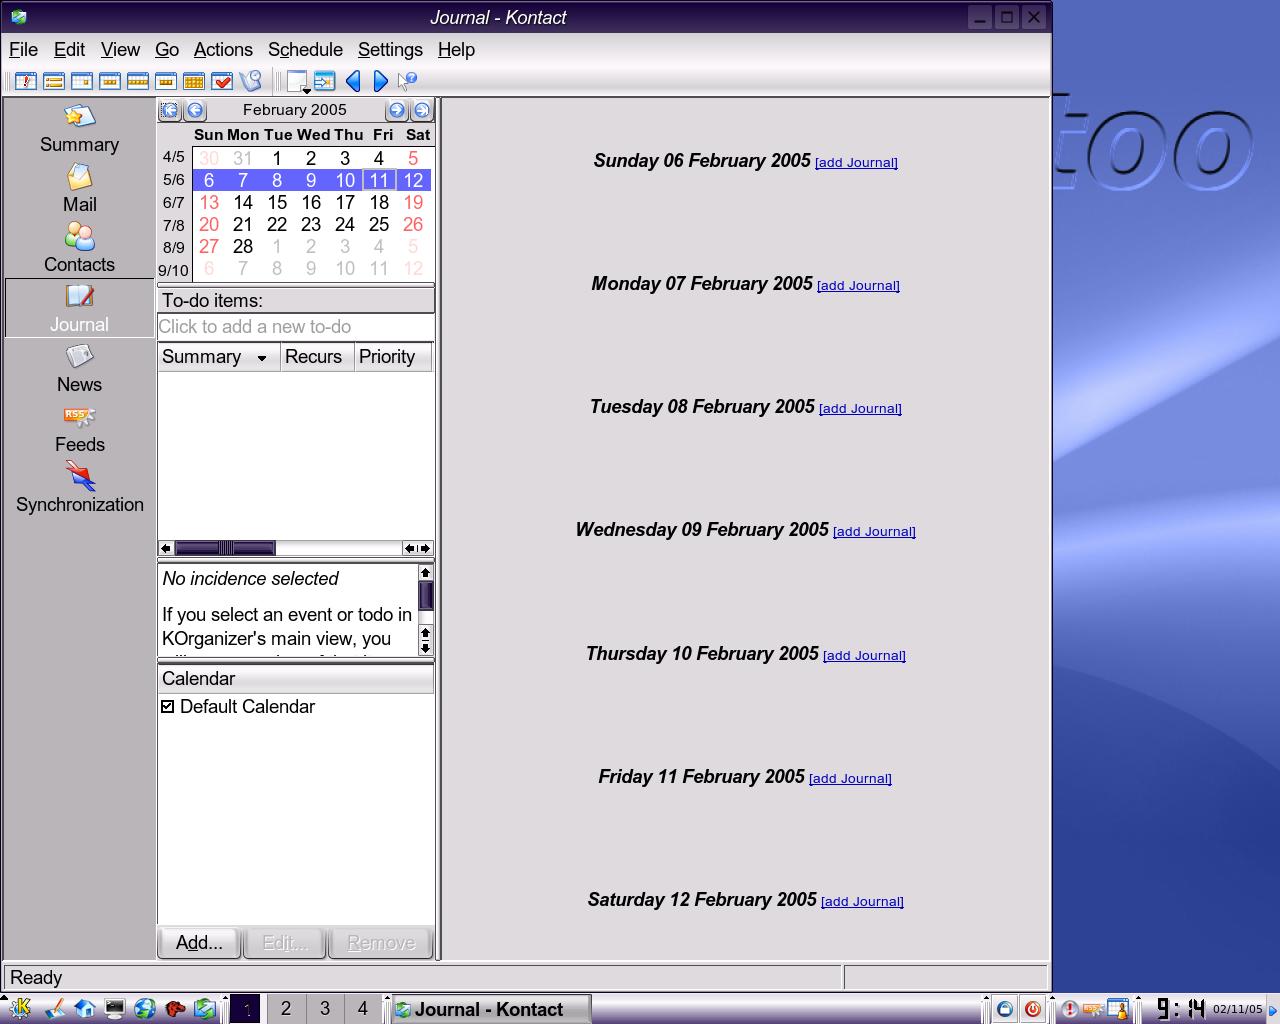Viewport: 1280px width, 1024px height.
Task: Open the What's Next view toolbar icon
Action: (26, 81)
